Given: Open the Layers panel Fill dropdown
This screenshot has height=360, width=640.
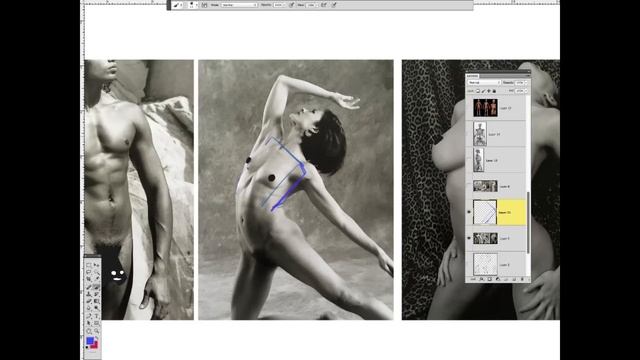Looking at the screenshot, I should (x=526, y=91).
